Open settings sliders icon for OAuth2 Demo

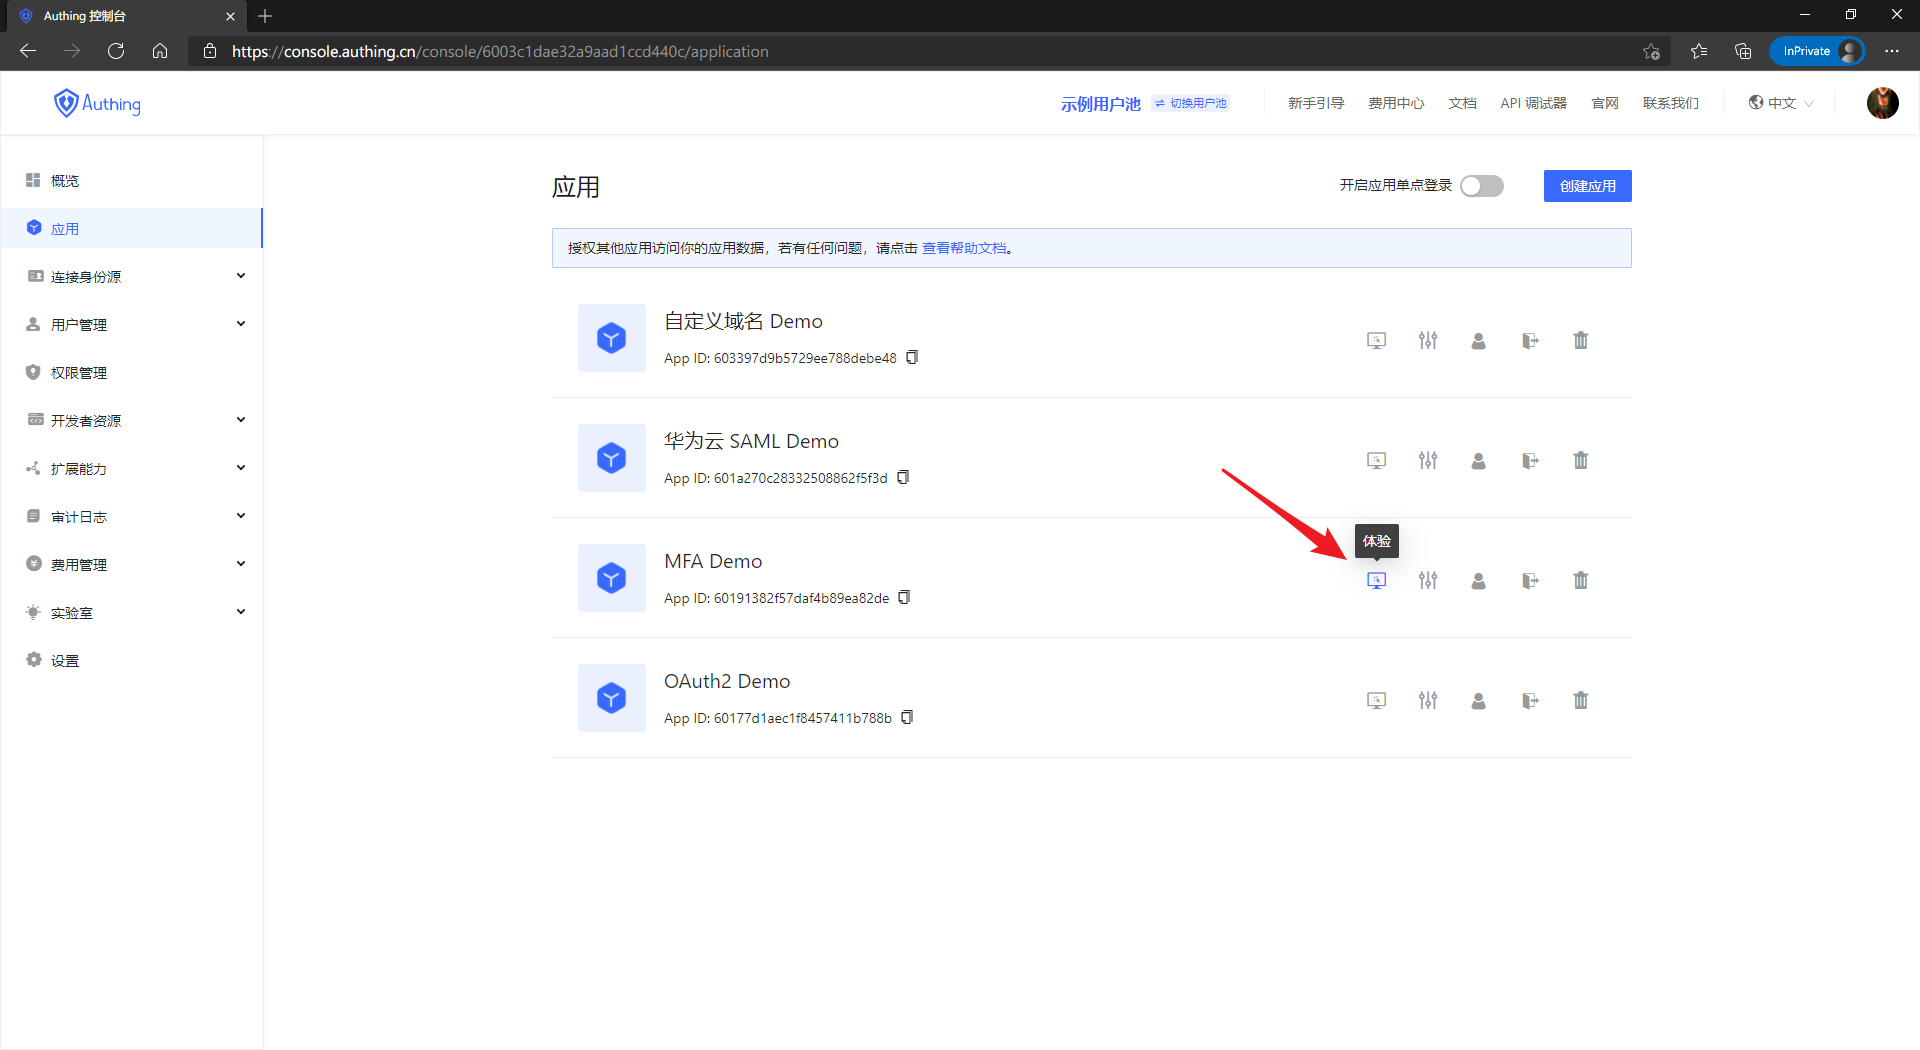tap(1428, 701)
